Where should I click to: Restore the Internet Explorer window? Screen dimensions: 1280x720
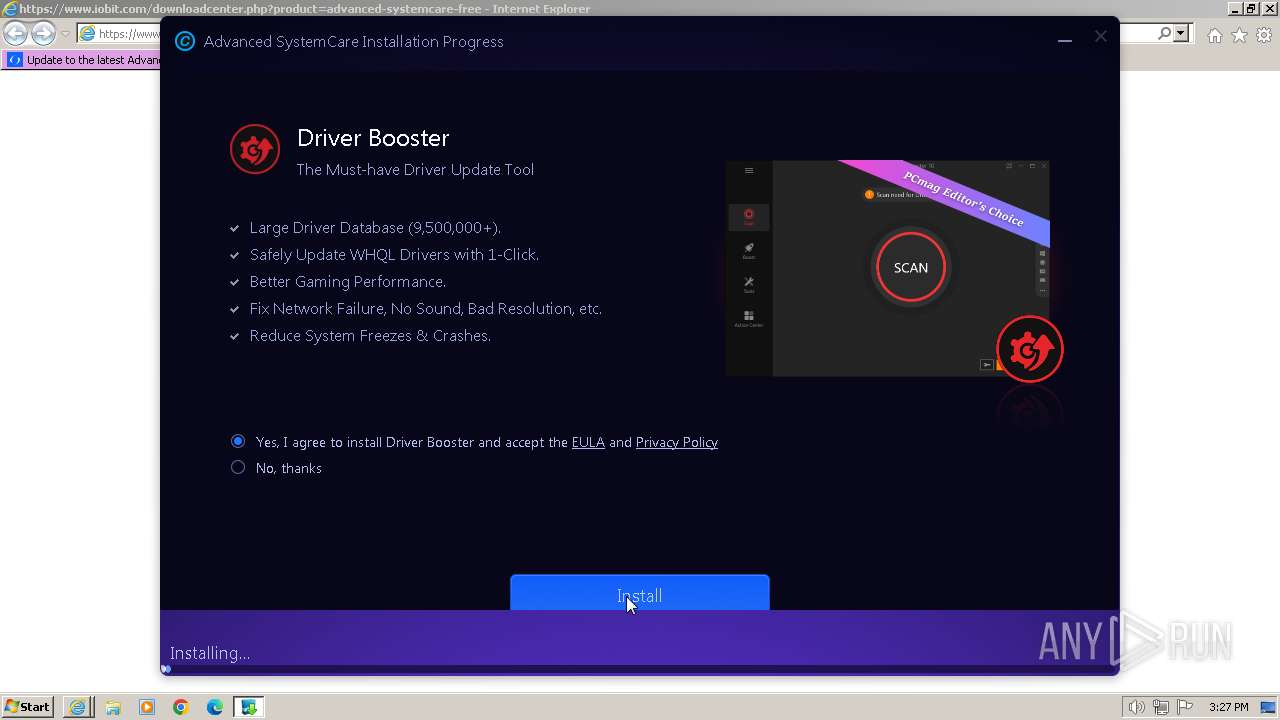tap(1250, 8)
